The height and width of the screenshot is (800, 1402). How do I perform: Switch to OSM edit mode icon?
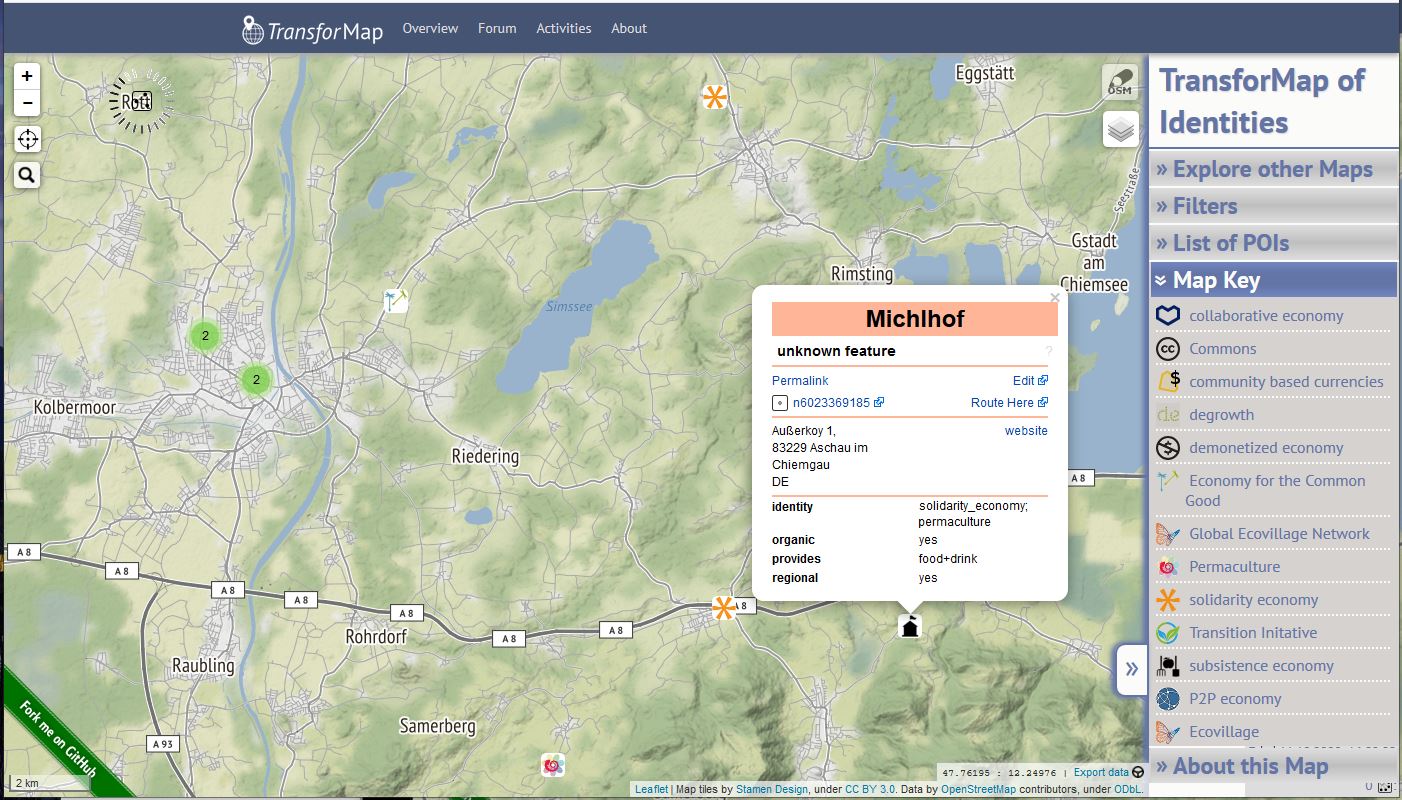(1121, 83)
